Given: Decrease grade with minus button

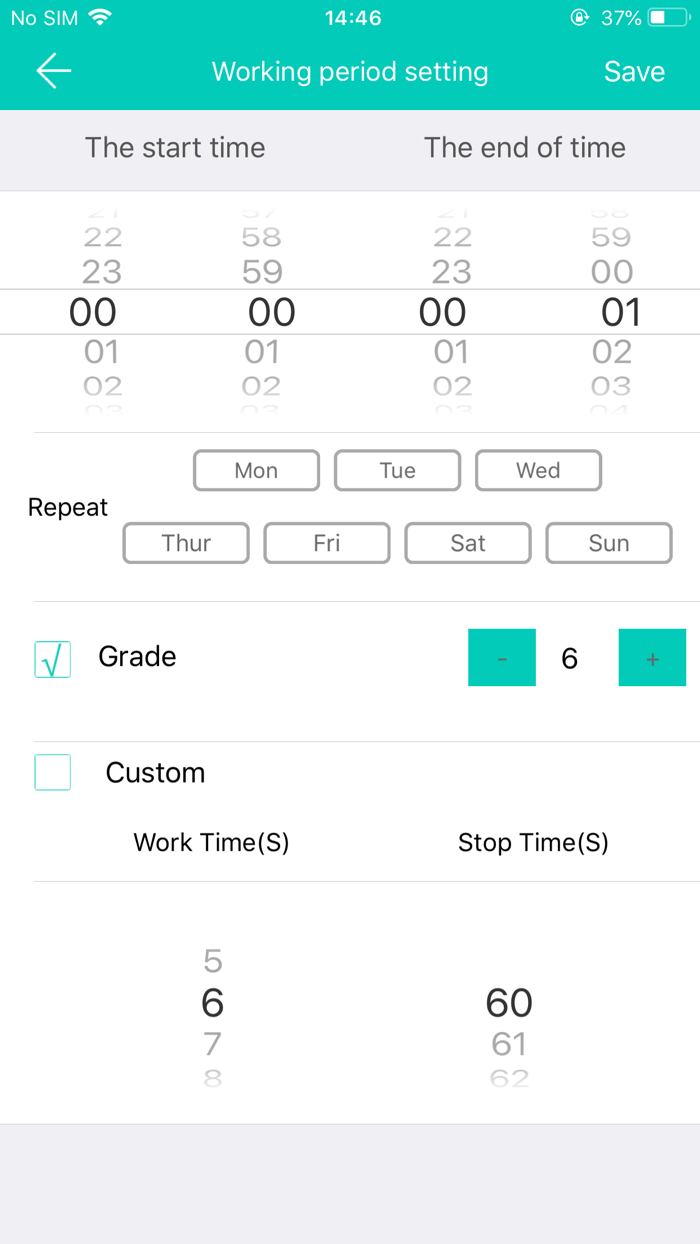Looking at the screenshot, I should pyautogui.click(x=502, y=657).
